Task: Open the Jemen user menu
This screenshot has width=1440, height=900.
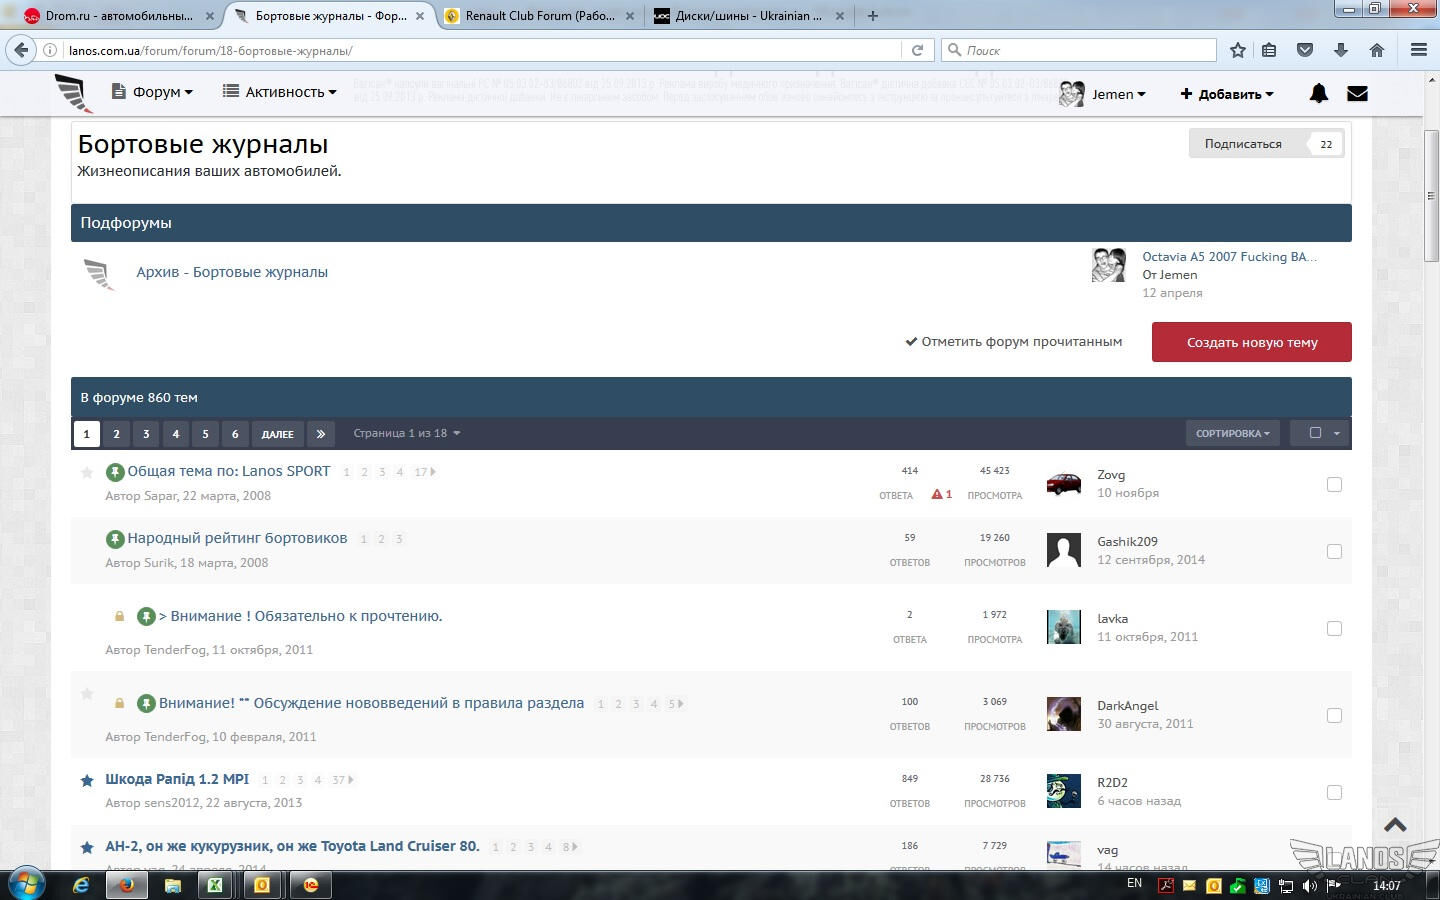Action: pyautogui.click(x=1119, y=94)
